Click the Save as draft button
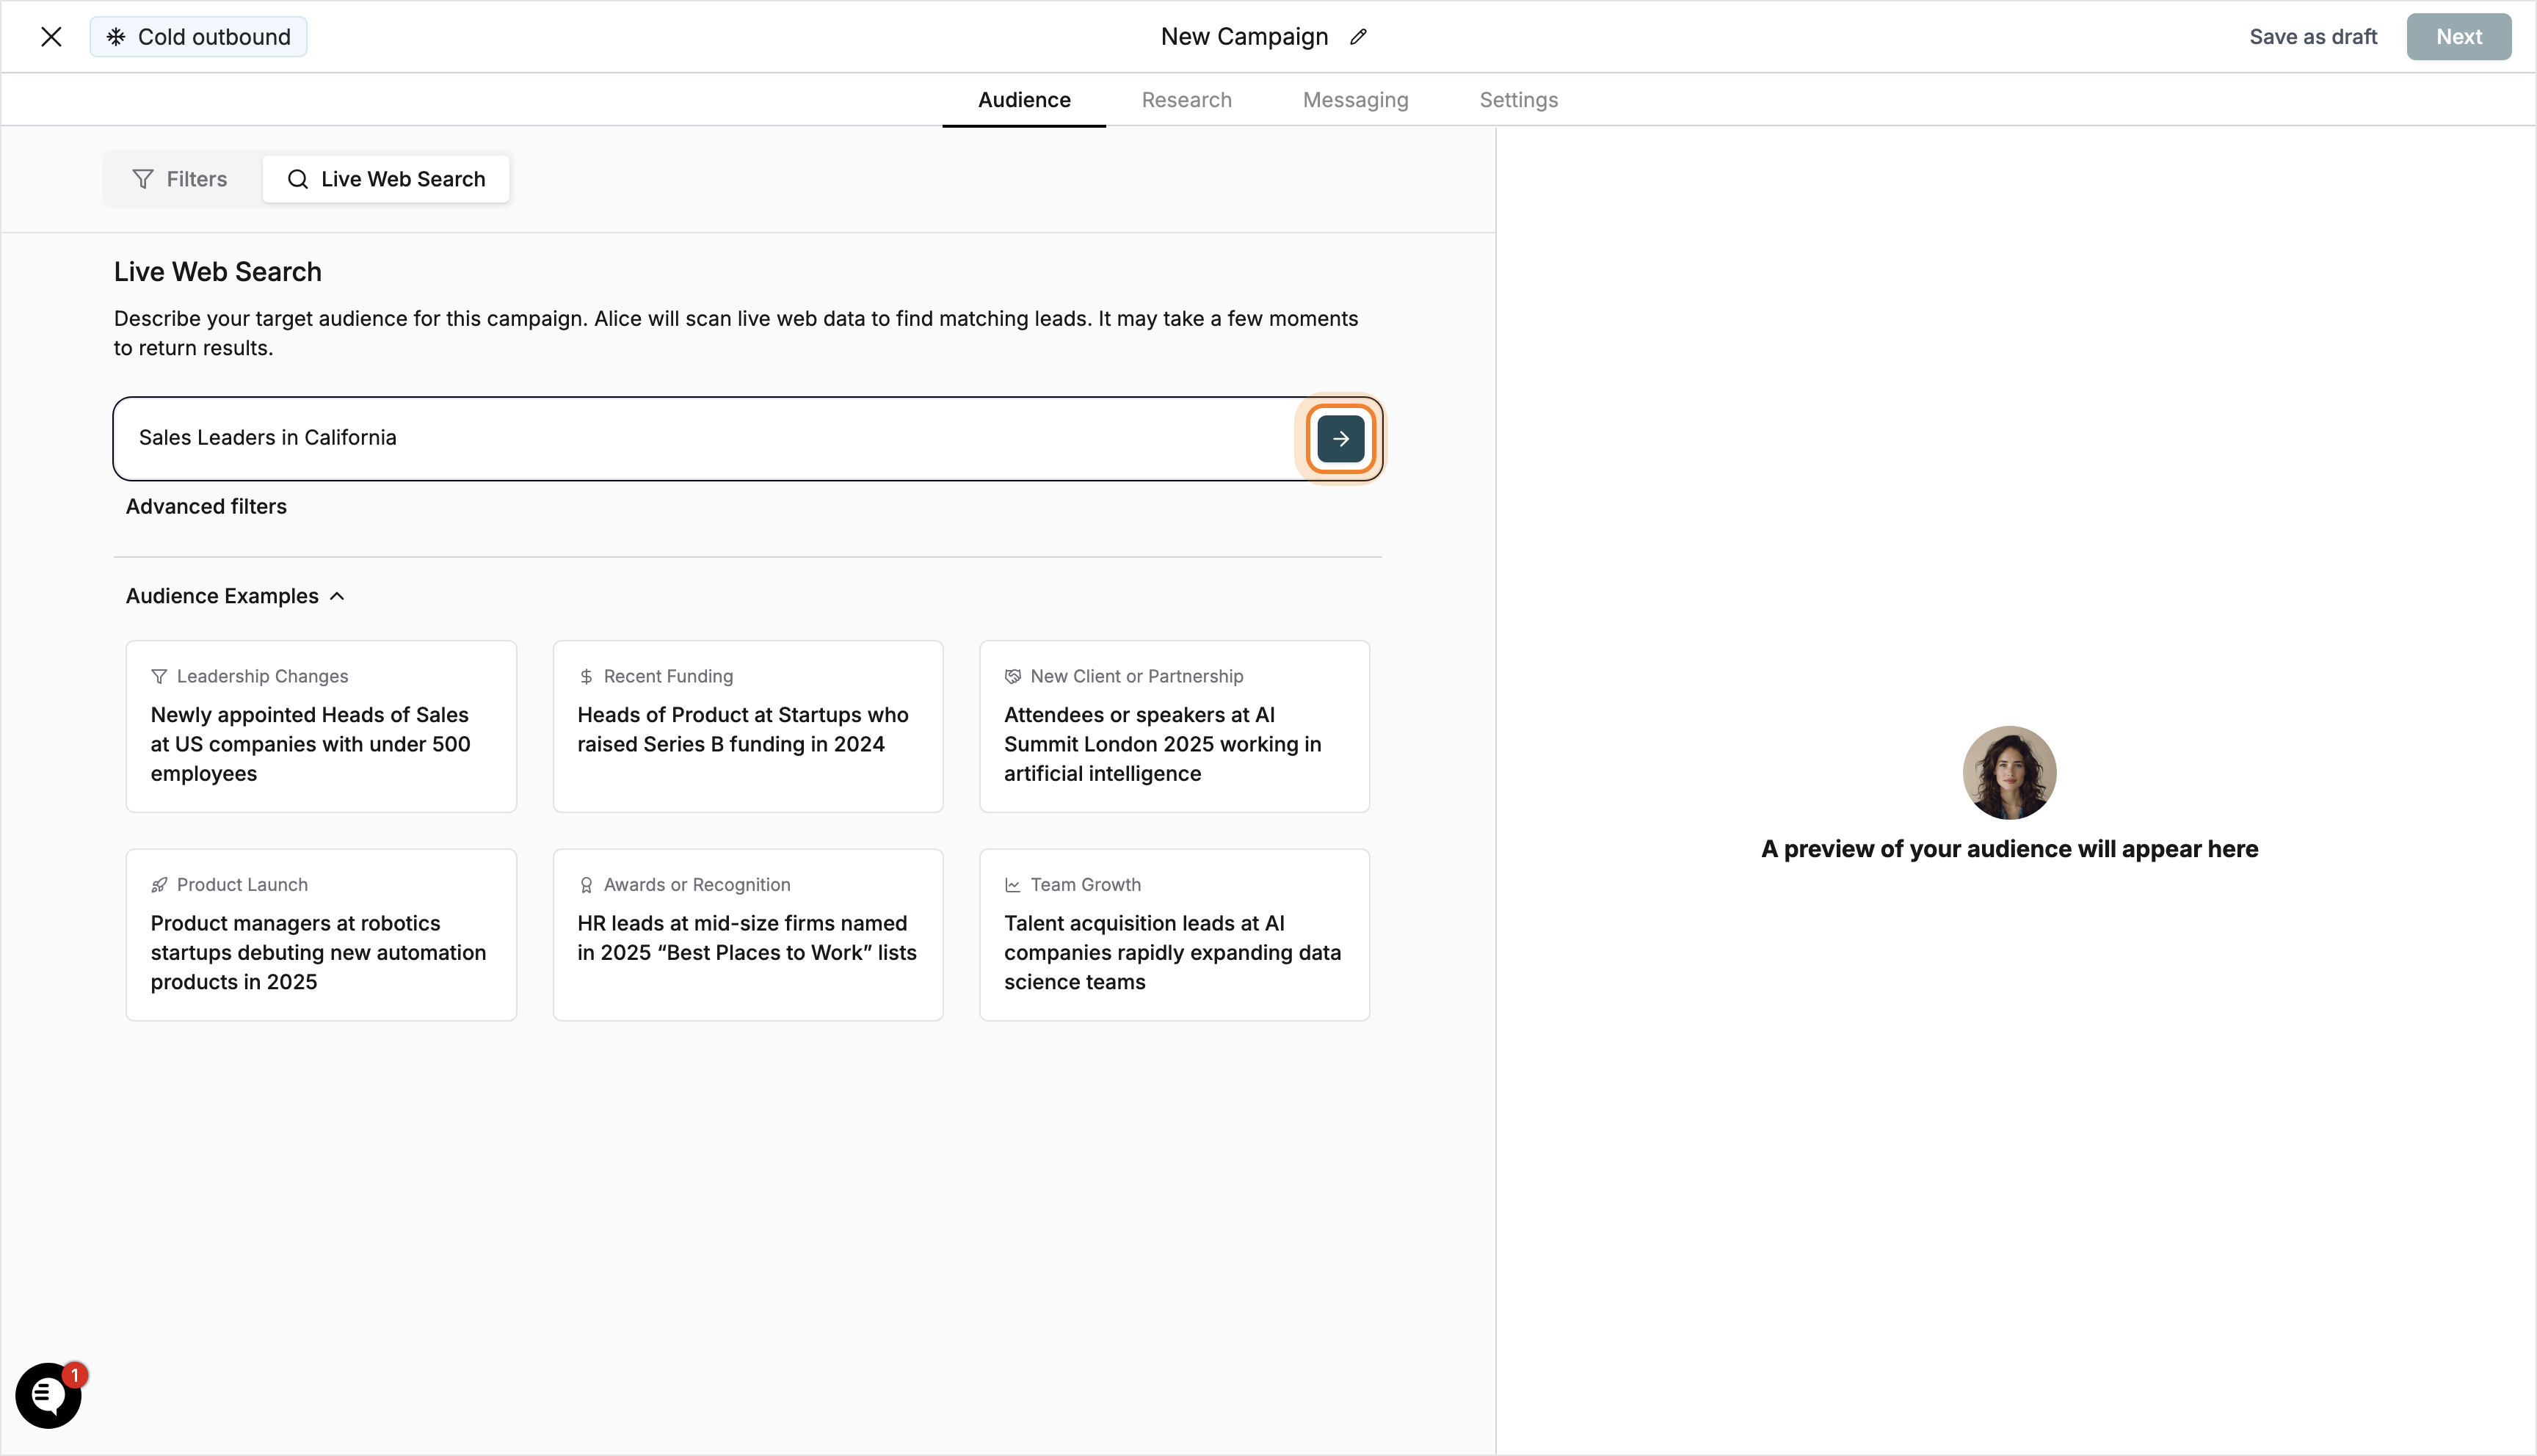The height and width of the screenshot is (1456, 2537). [x=2313, y=36]
